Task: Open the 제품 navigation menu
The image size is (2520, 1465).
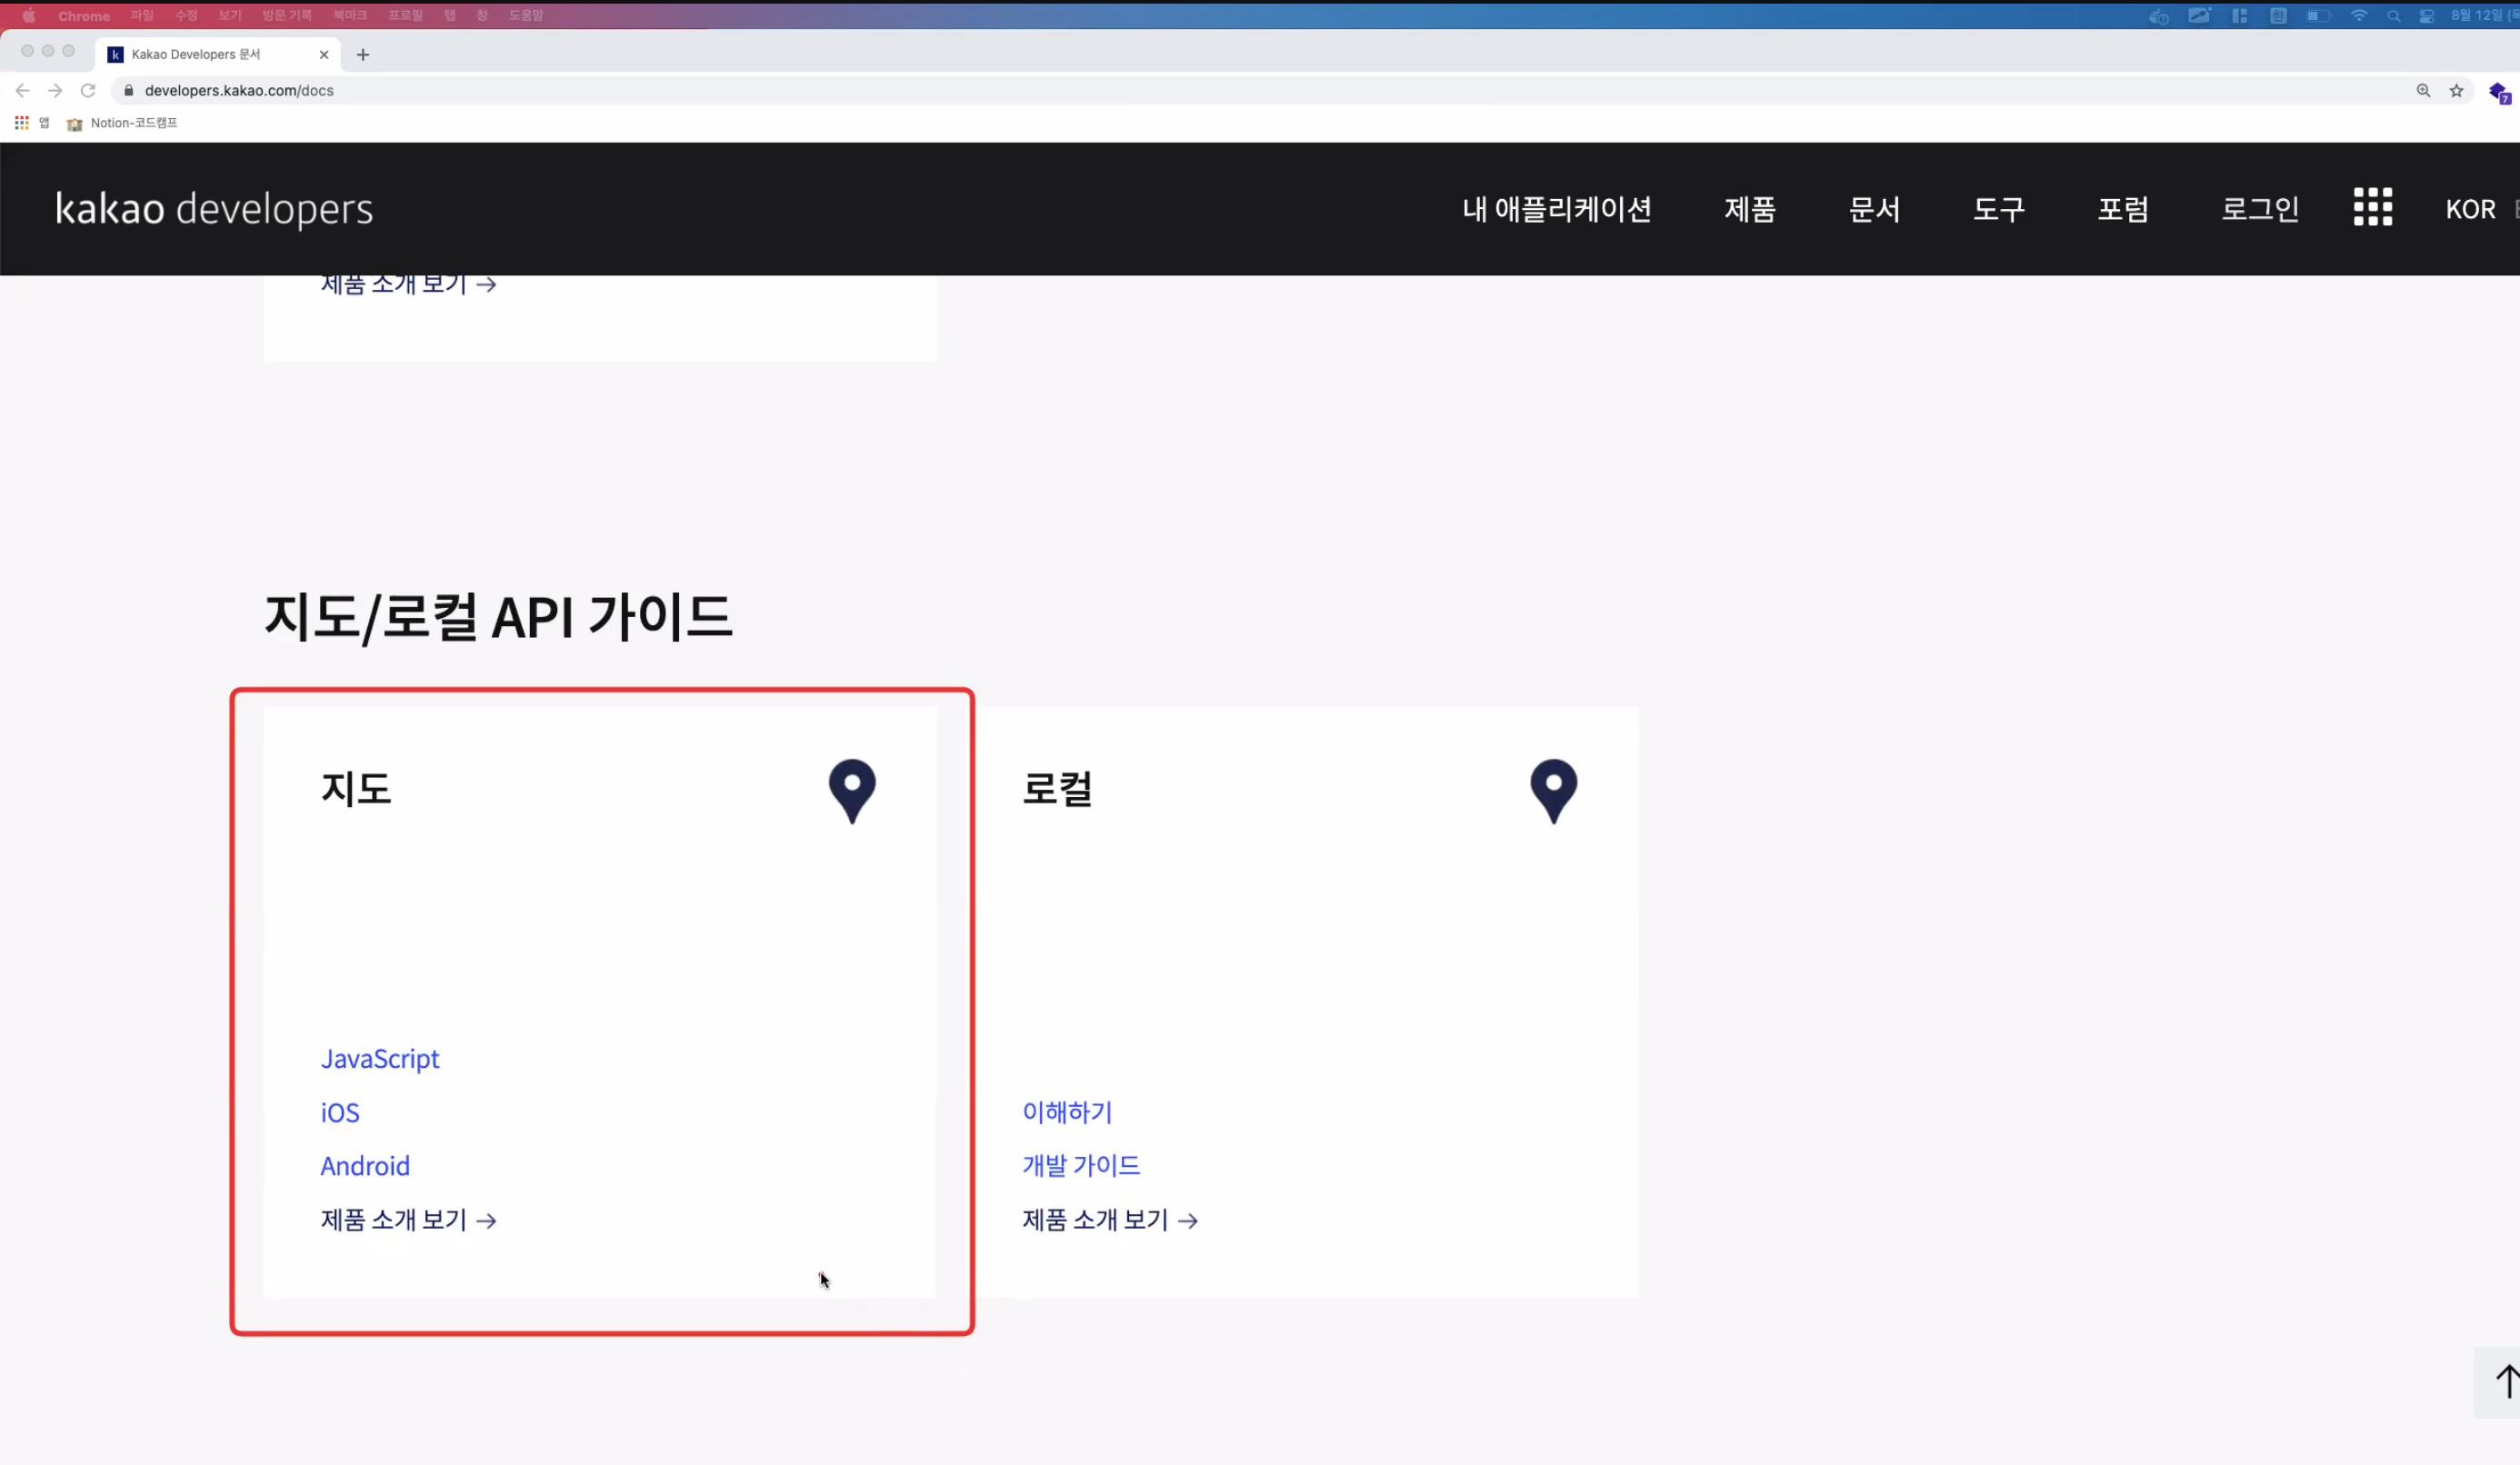Action: 1749,209
